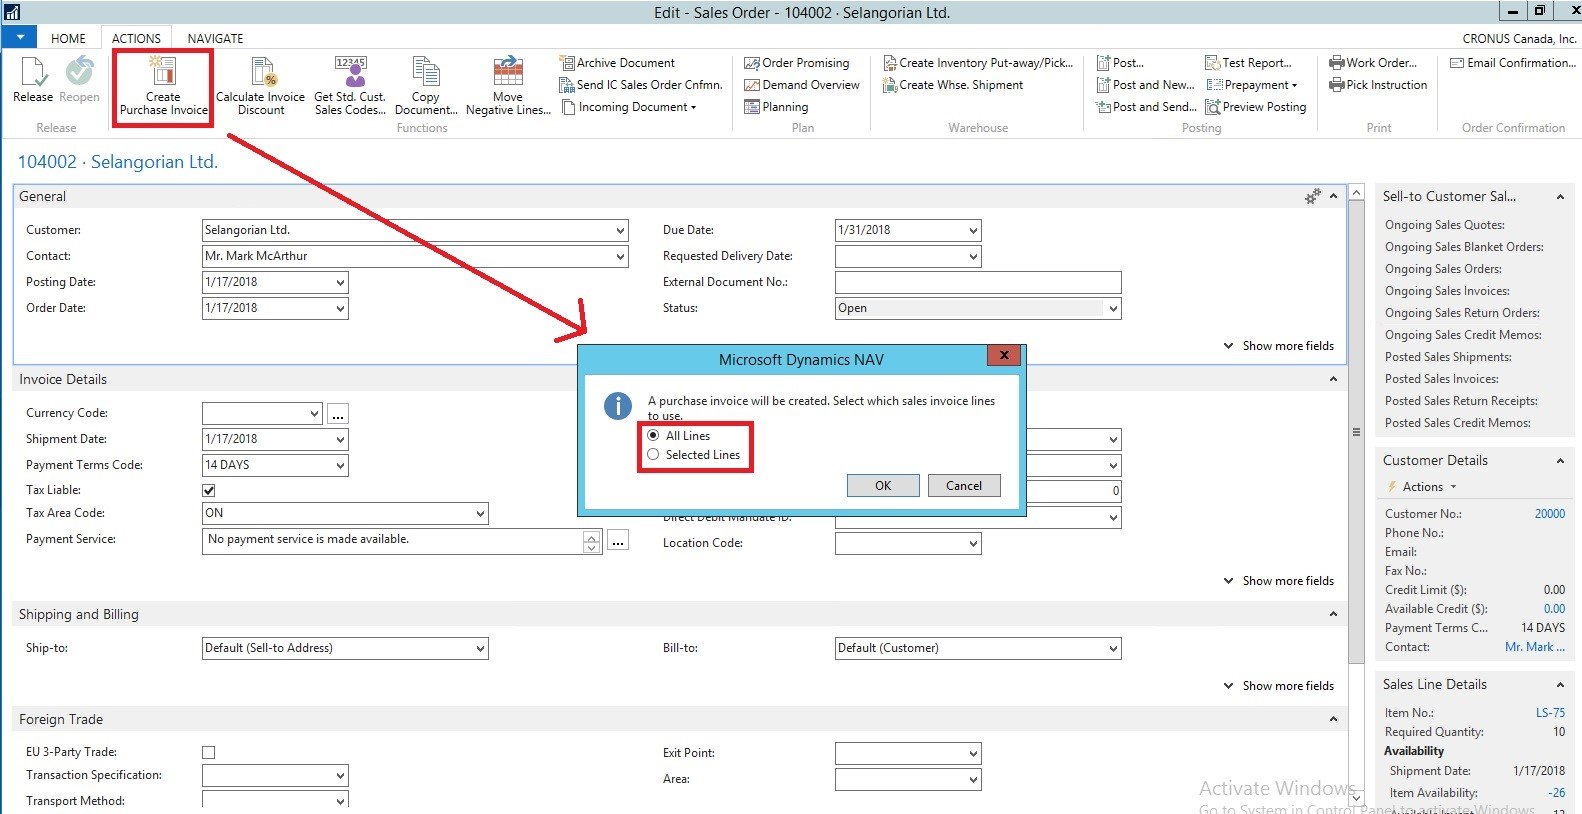The width and height of the screenshot is (1582, 814).
Task: Print Pick Instruction
Action: (1378, 85)
